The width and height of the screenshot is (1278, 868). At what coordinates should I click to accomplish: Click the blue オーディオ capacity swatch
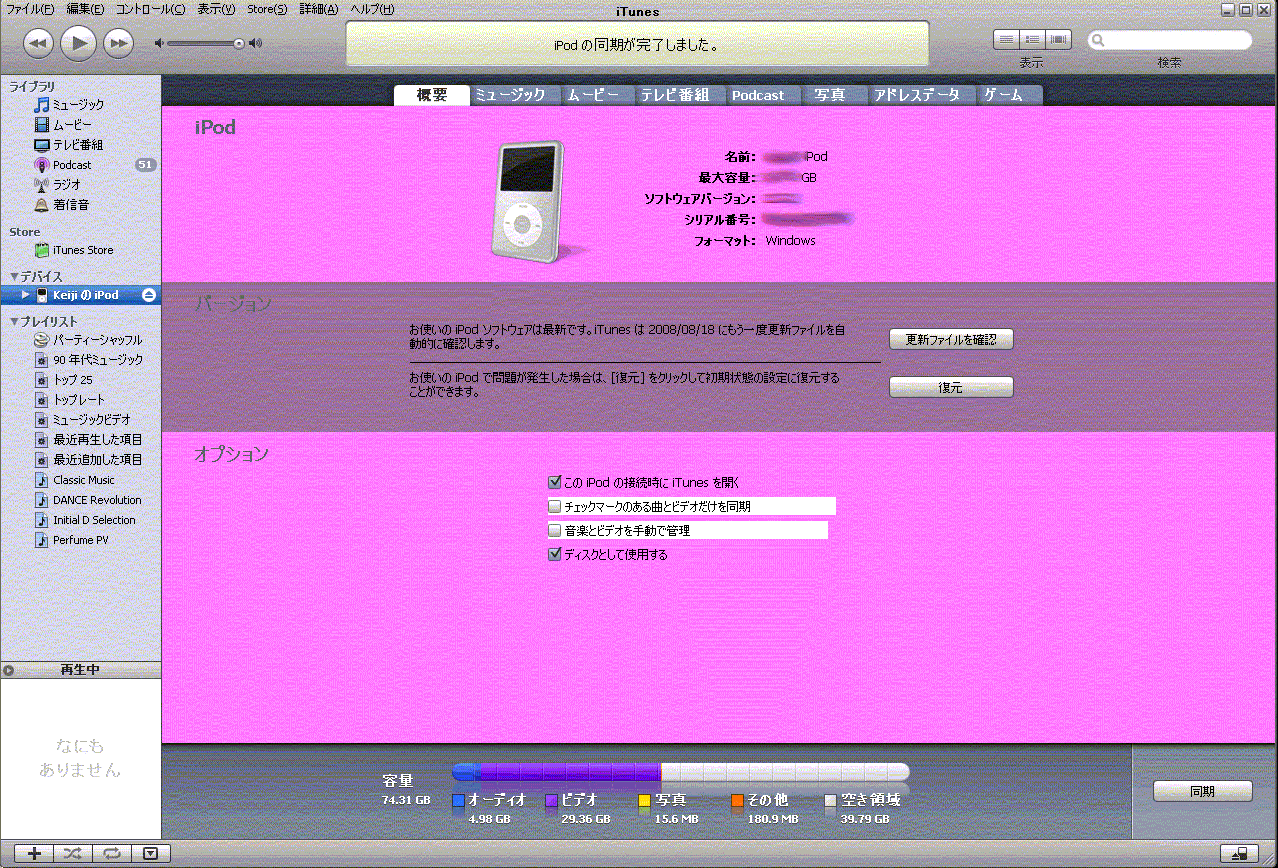(x=459, y=800)
